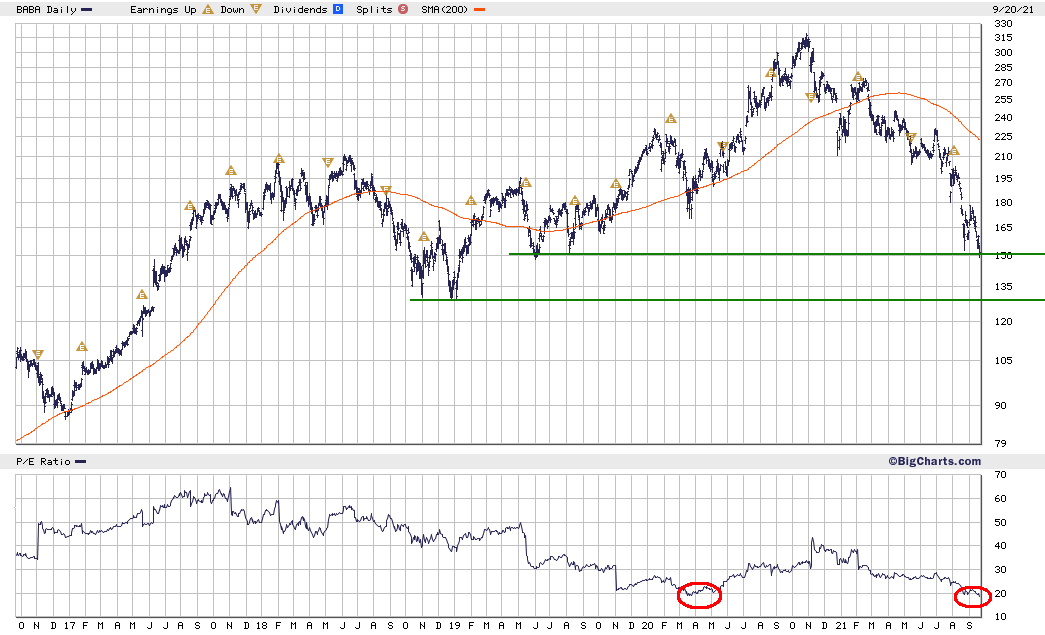Click the 9/20/21 chart date
Image resolution: width=1045 pixels, height=635 pixels.
click(1013, 9)
